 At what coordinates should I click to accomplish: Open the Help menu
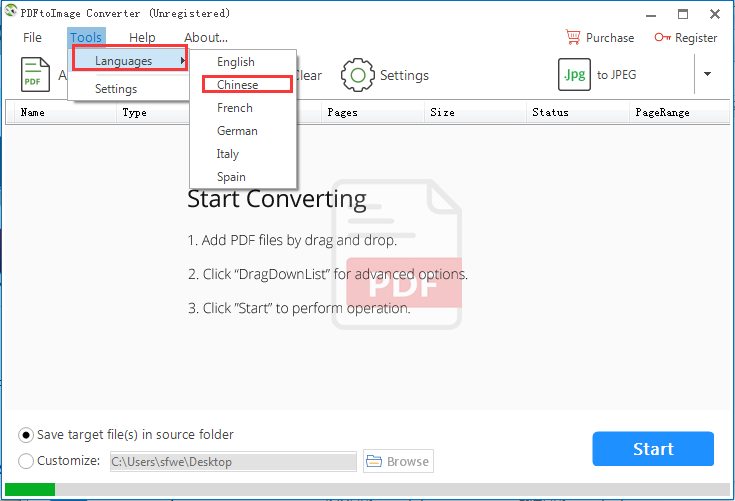(x=142, y=37)
